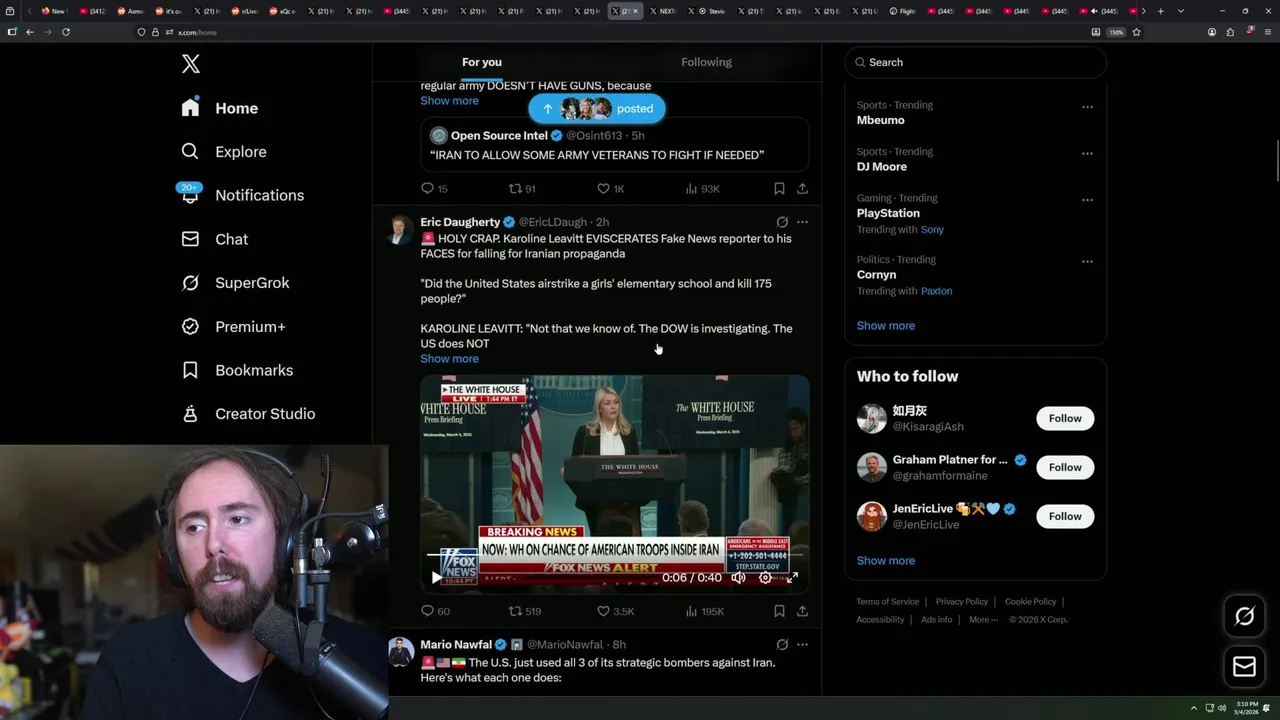Like the post with 1K likes
Viewport: 1280px width, 720px height.
[x=610, y=188]
